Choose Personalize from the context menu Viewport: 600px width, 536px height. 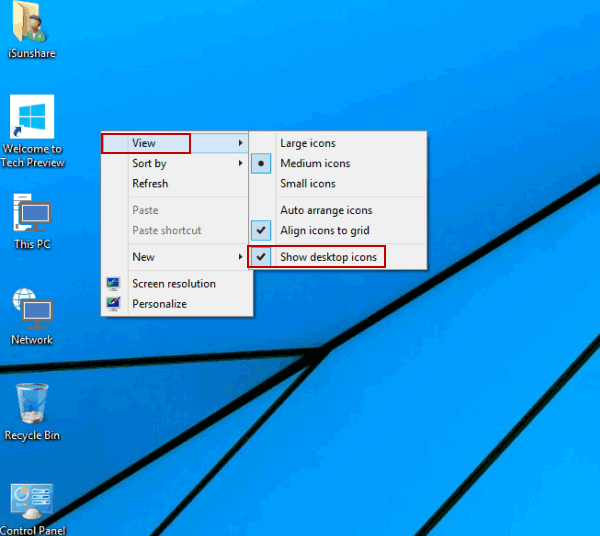(175, 304)
